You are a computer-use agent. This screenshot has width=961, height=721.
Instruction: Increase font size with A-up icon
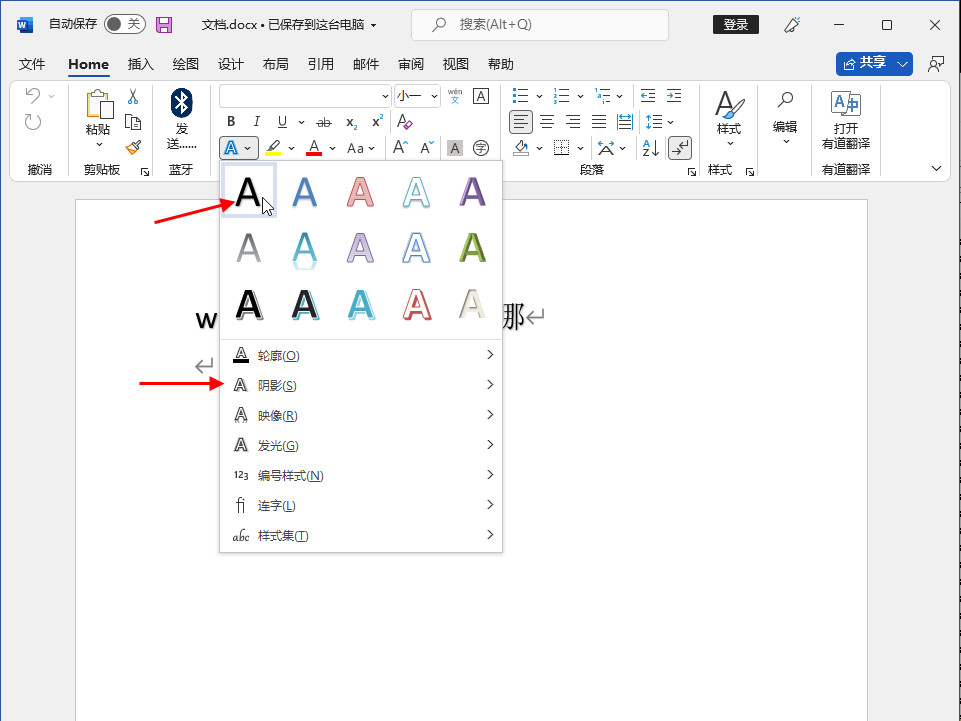point(400,147)
